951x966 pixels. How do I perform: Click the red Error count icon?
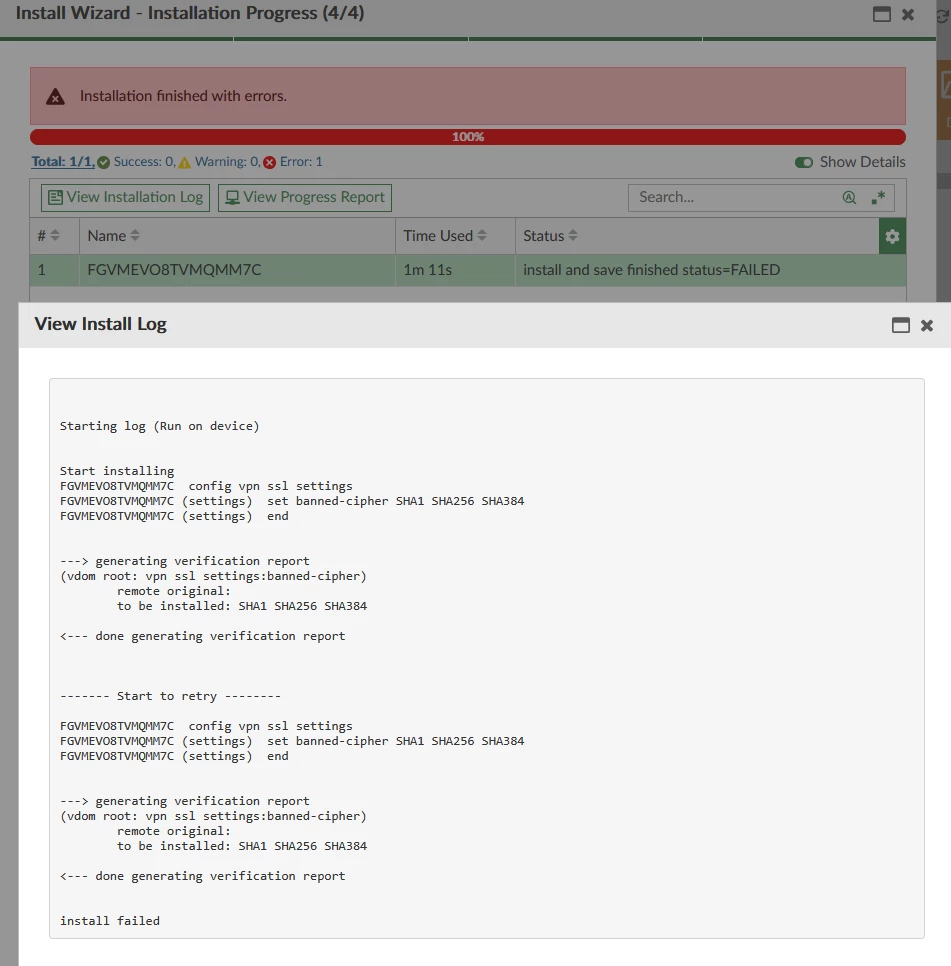[269, 162]
